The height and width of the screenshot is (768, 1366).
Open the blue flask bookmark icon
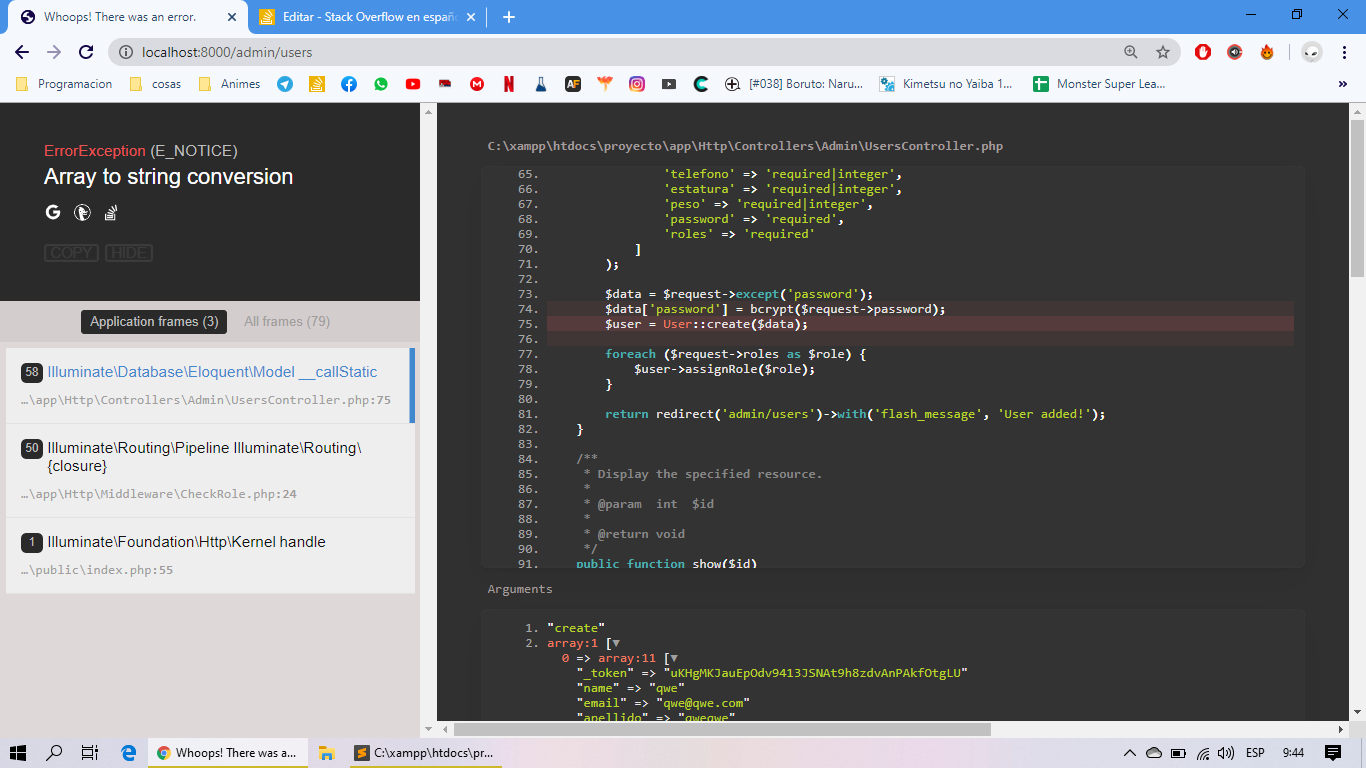point(541,84)
